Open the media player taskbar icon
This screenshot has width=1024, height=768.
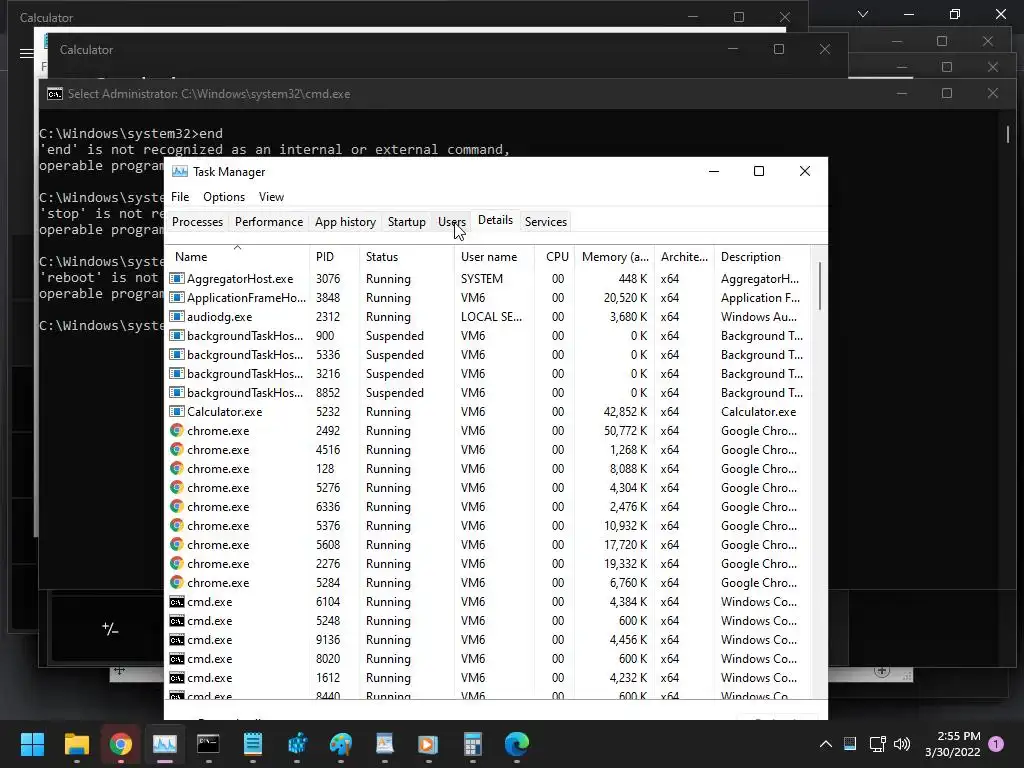428,744
